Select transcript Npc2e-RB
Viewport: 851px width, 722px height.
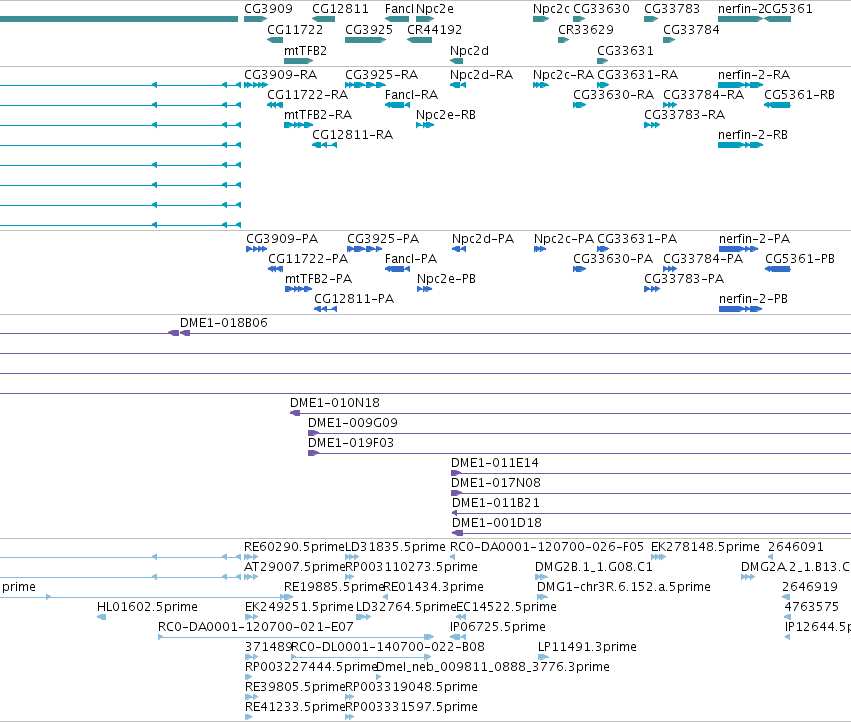[x=425, y=125]
